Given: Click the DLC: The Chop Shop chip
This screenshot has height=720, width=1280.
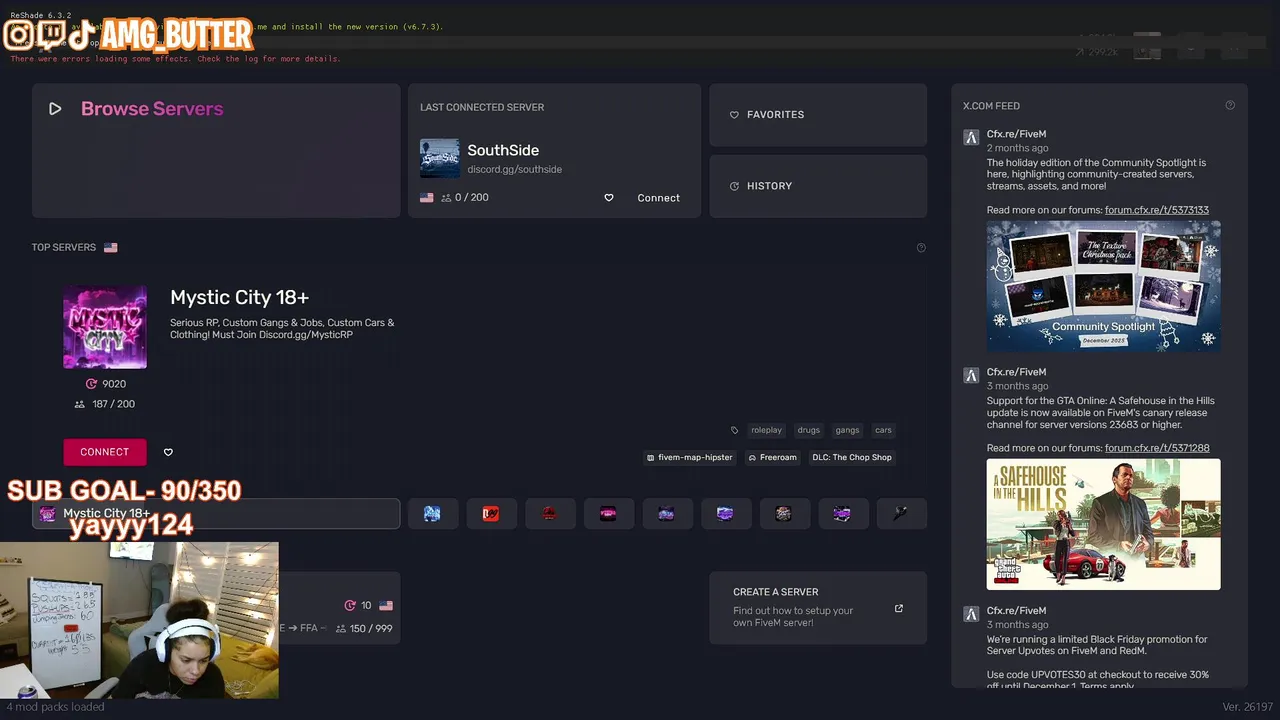Looking at the screenshot, I should 852,457.
